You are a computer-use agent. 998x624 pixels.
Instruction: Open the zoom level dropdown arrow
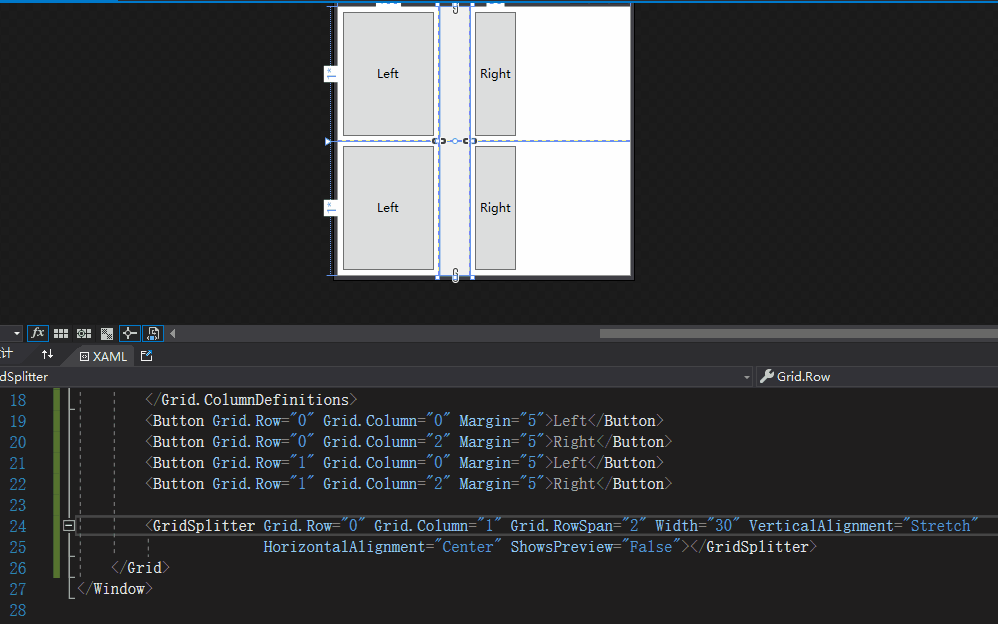[x=17, y=333]
